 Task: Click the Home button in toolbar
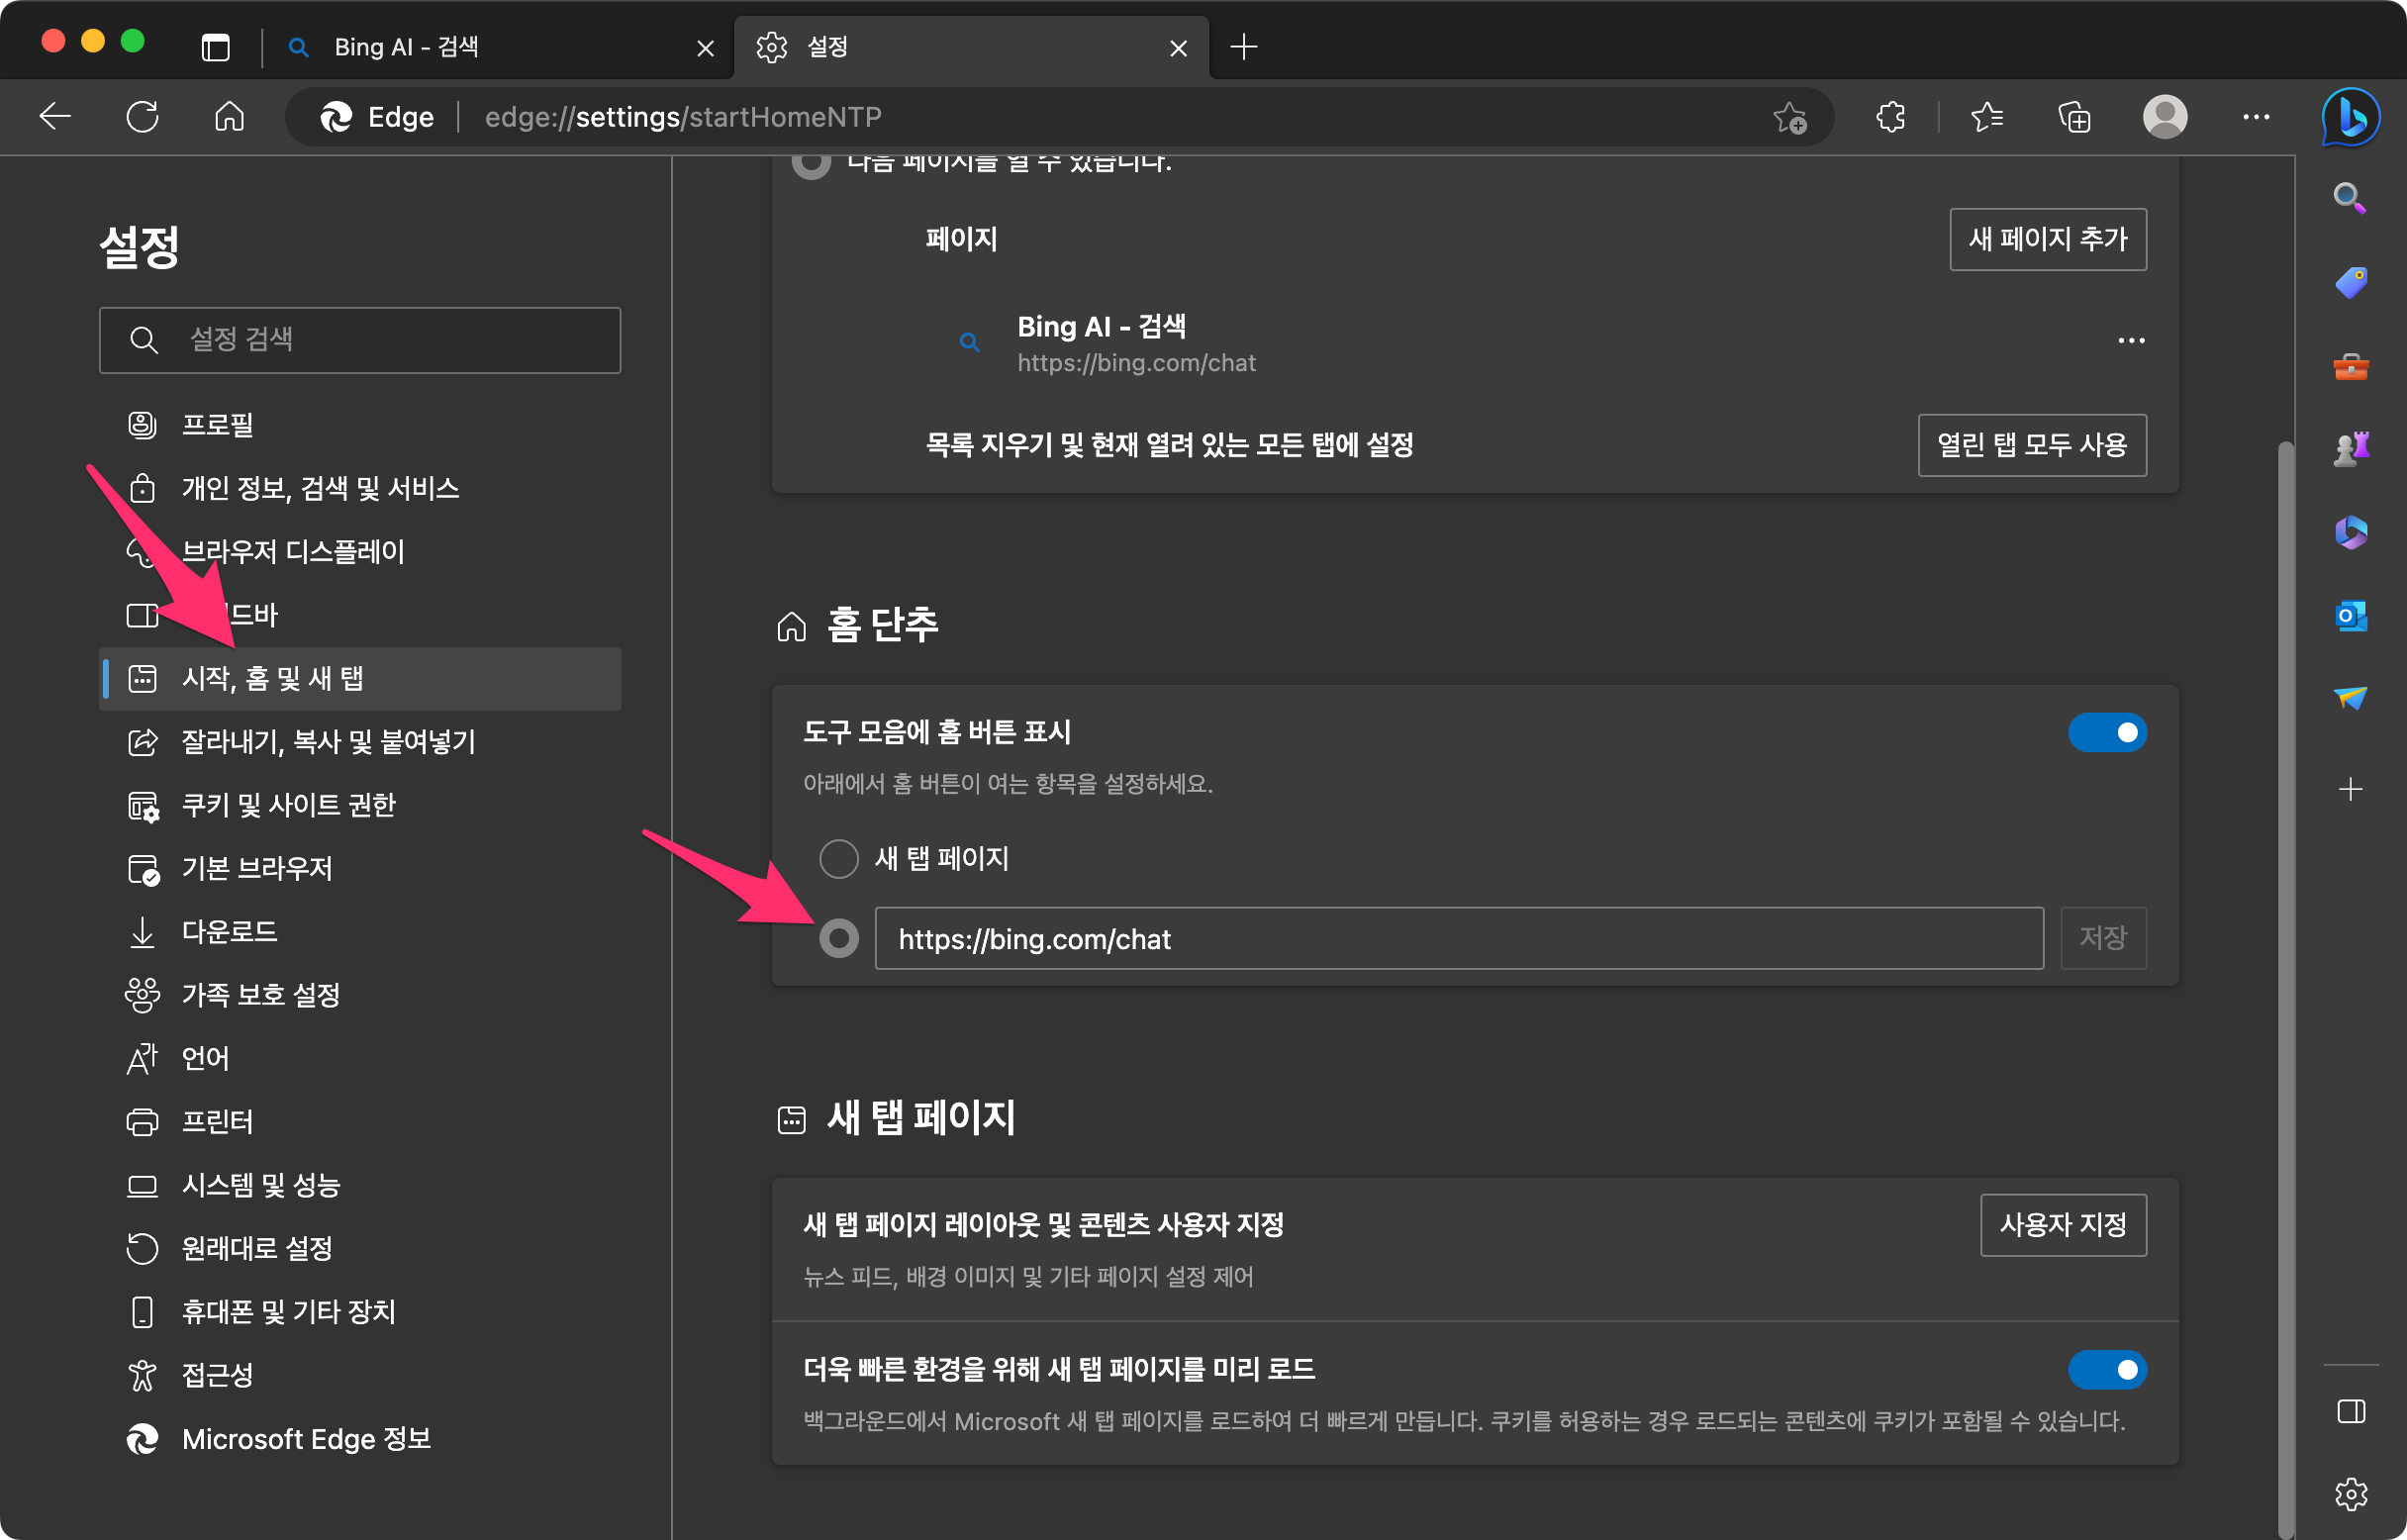(x=229, y=117)
